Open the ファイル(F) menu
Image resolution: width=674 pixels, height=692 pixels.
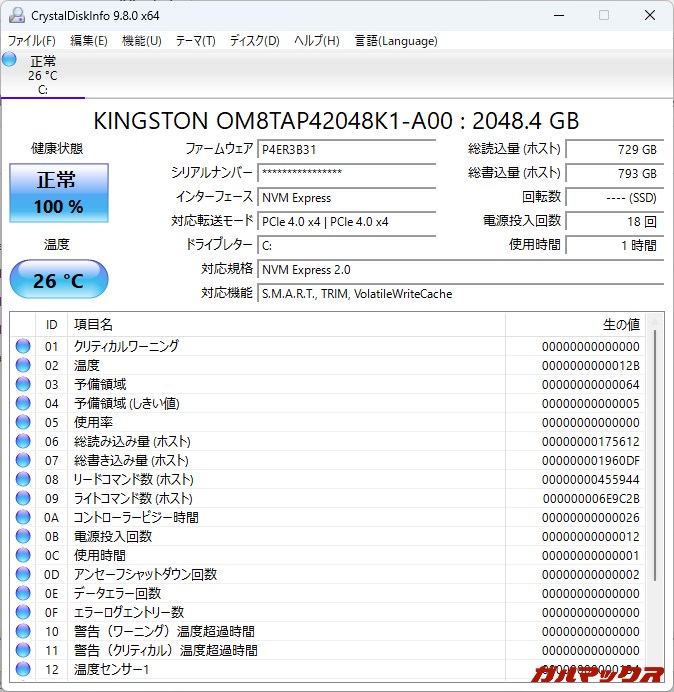[32, 41]
